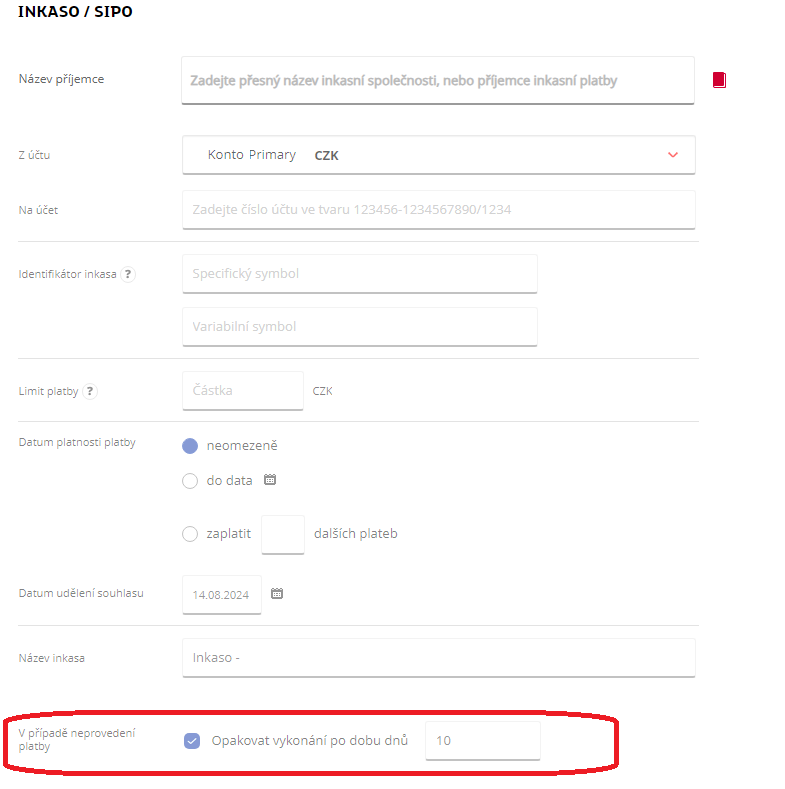This screenshot has height=789, width=785.
Task: Click the repeat days field showing 10
Action: 482,741
